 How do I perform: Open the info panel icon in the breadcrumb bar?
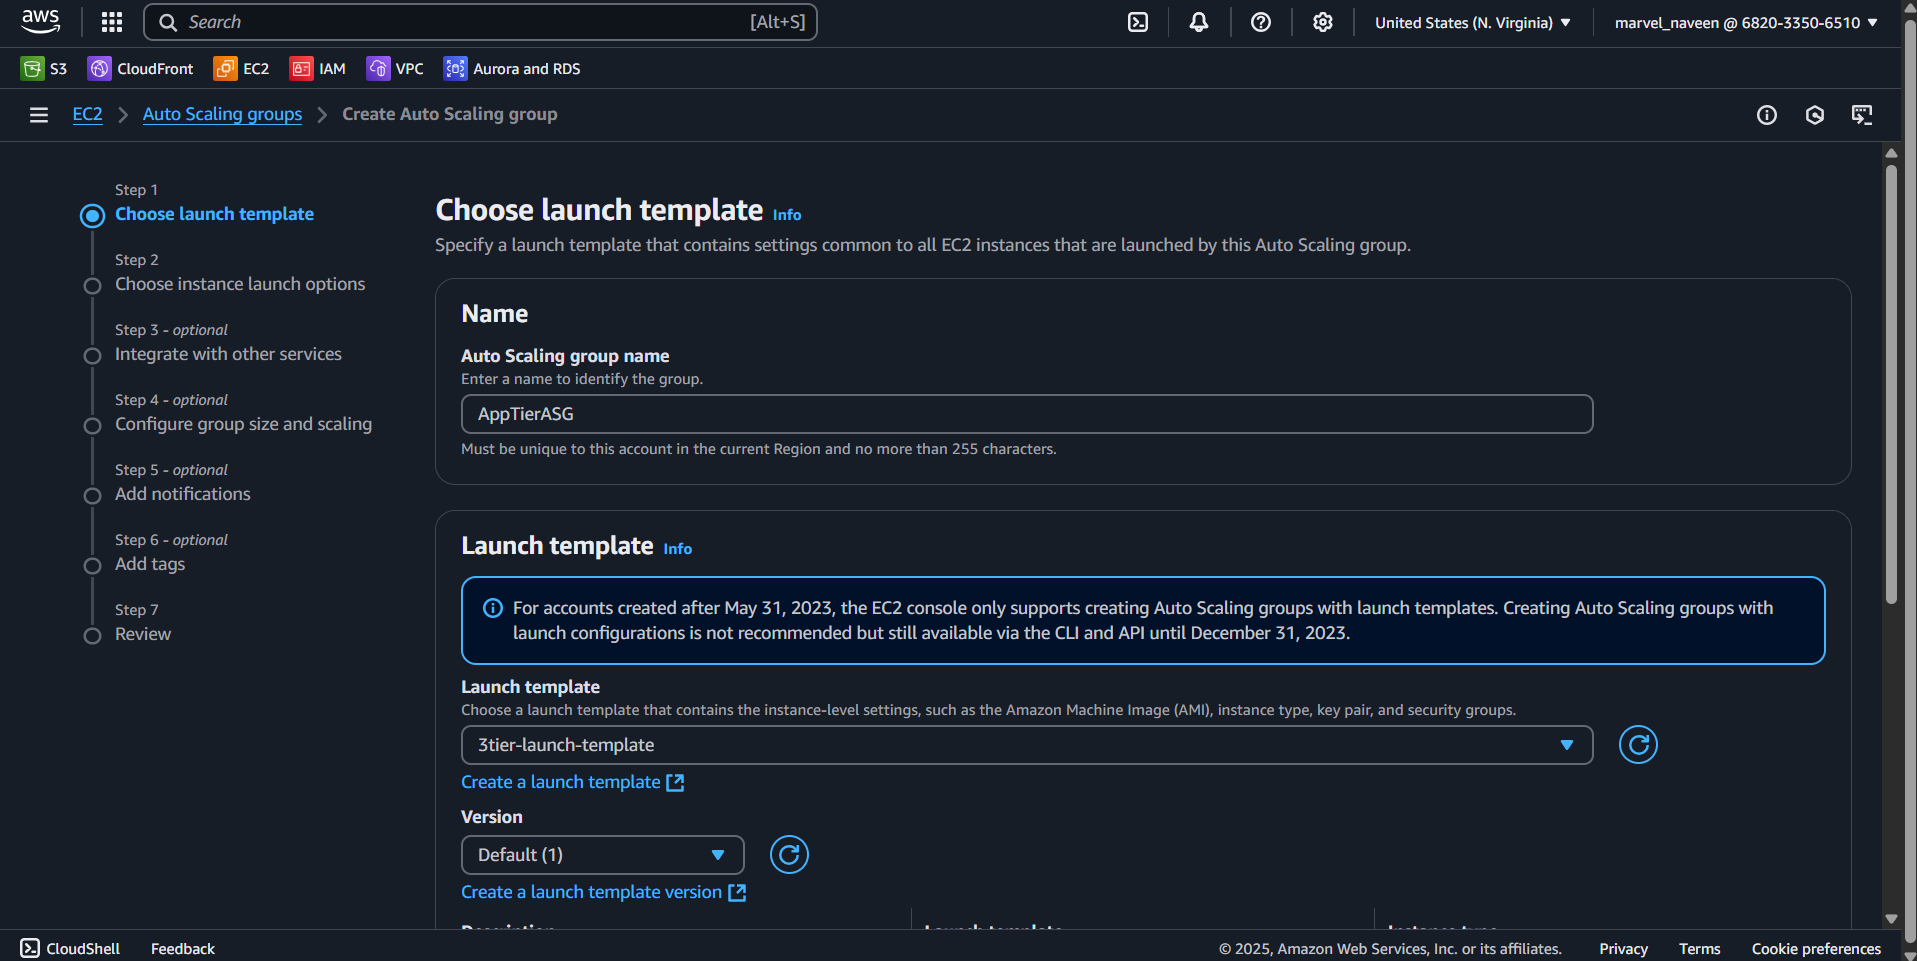click(1767, 115)
